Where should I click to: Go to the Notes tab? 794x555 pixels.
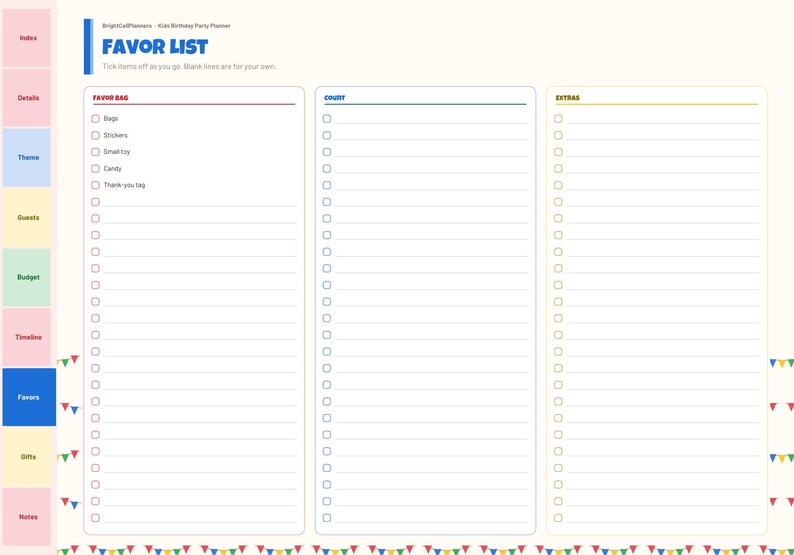[x=27, y=517]
